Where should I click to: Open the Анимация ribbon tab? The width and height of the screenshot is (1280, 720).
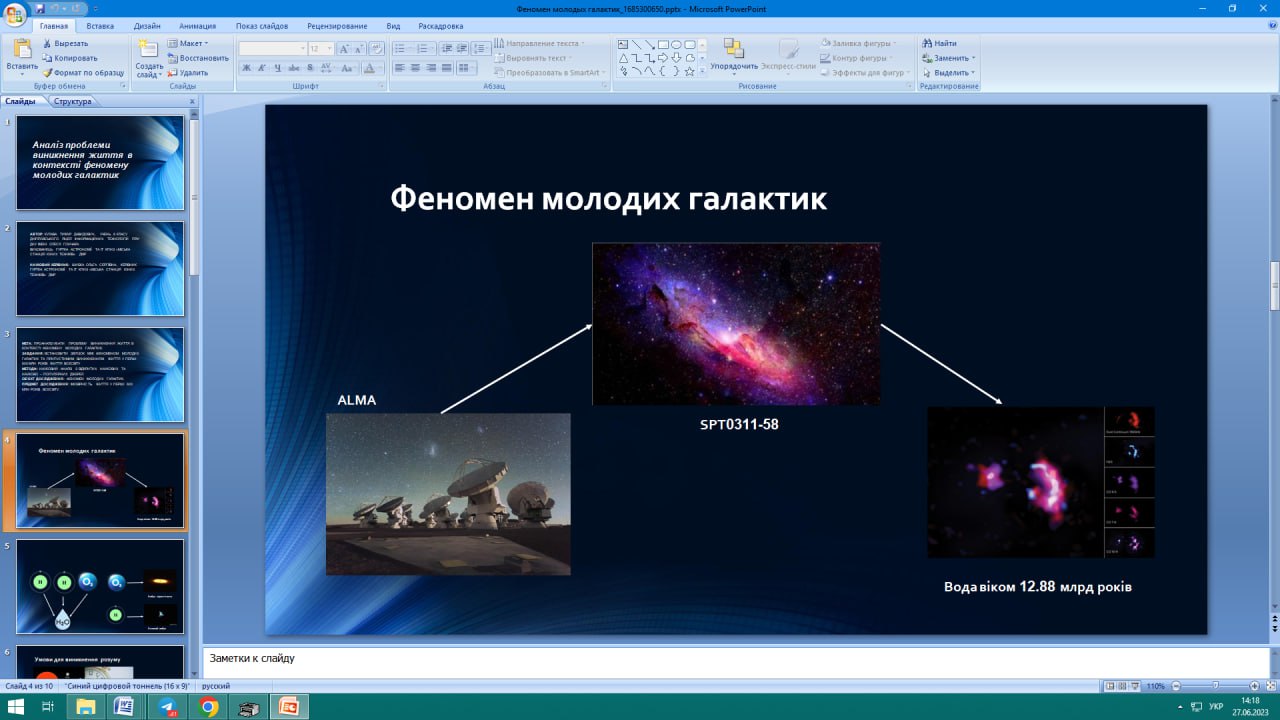click(197, 26)
